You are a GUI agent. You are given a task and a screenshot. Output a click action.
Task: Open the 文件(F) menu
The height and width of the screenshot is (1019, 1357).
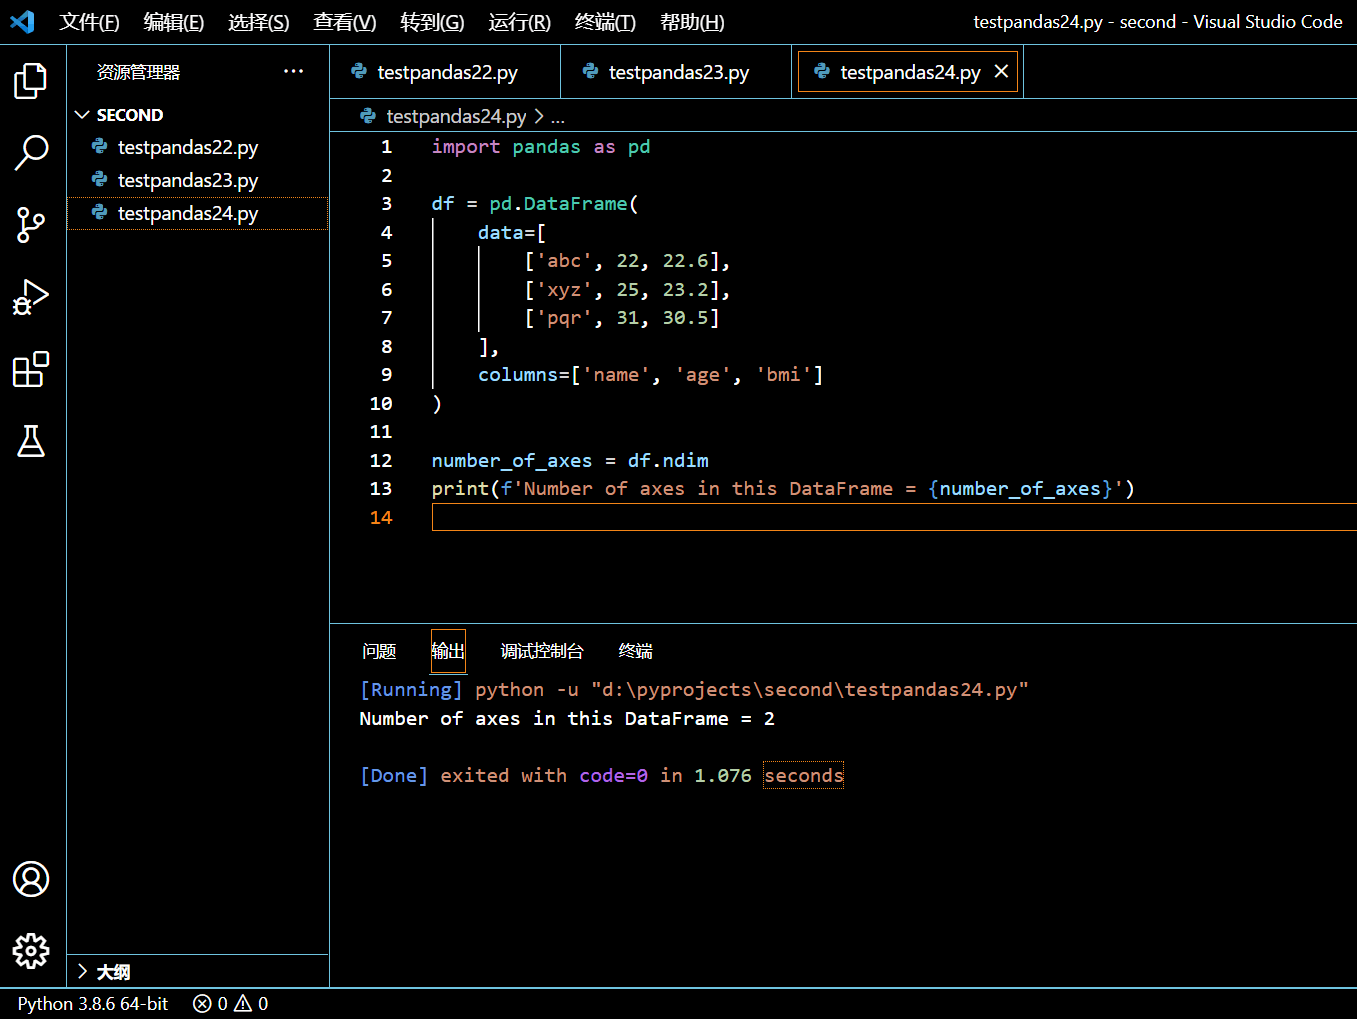tap(89, 22)
